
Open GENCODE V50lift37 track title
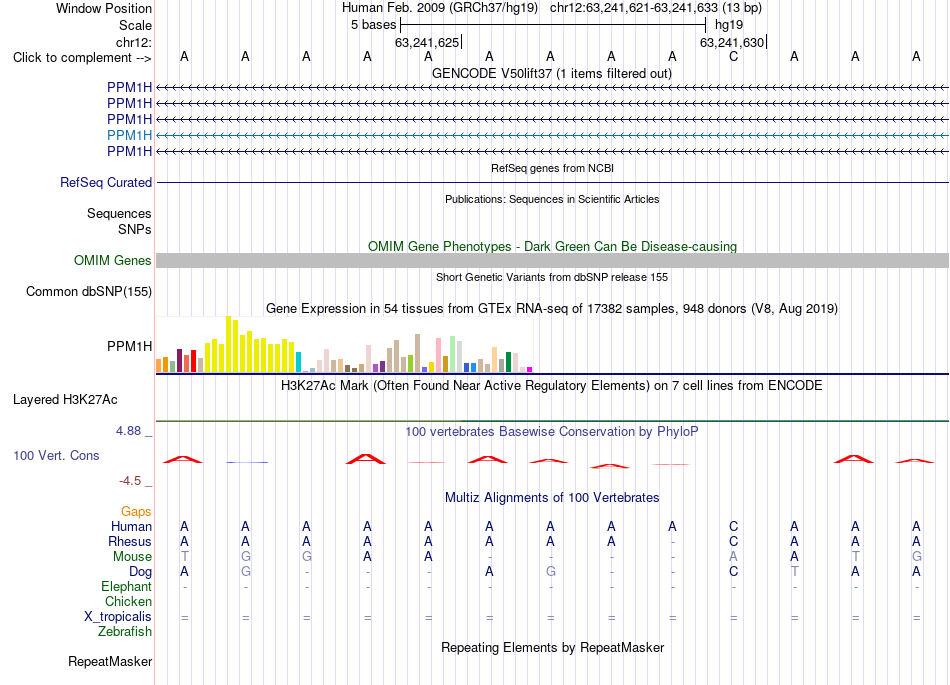pyautogui.click(x=552, y=73)
